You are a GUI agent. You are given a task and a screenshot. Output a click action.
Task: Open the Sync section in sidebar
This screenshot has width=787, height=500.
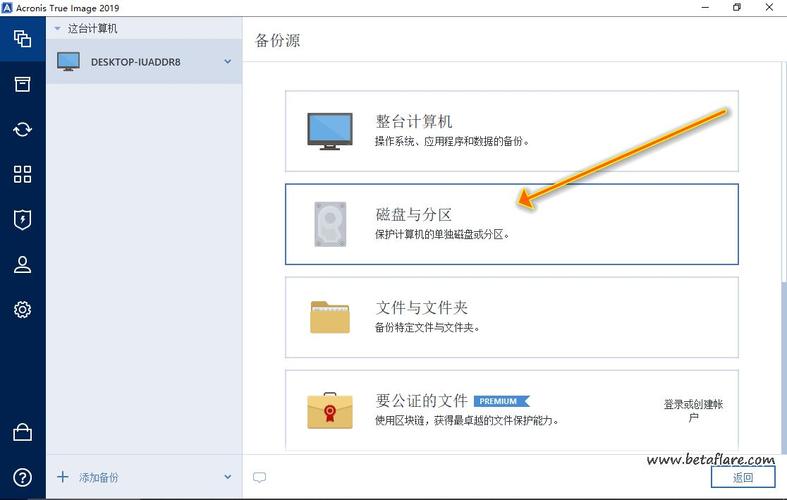pos(23,130)
